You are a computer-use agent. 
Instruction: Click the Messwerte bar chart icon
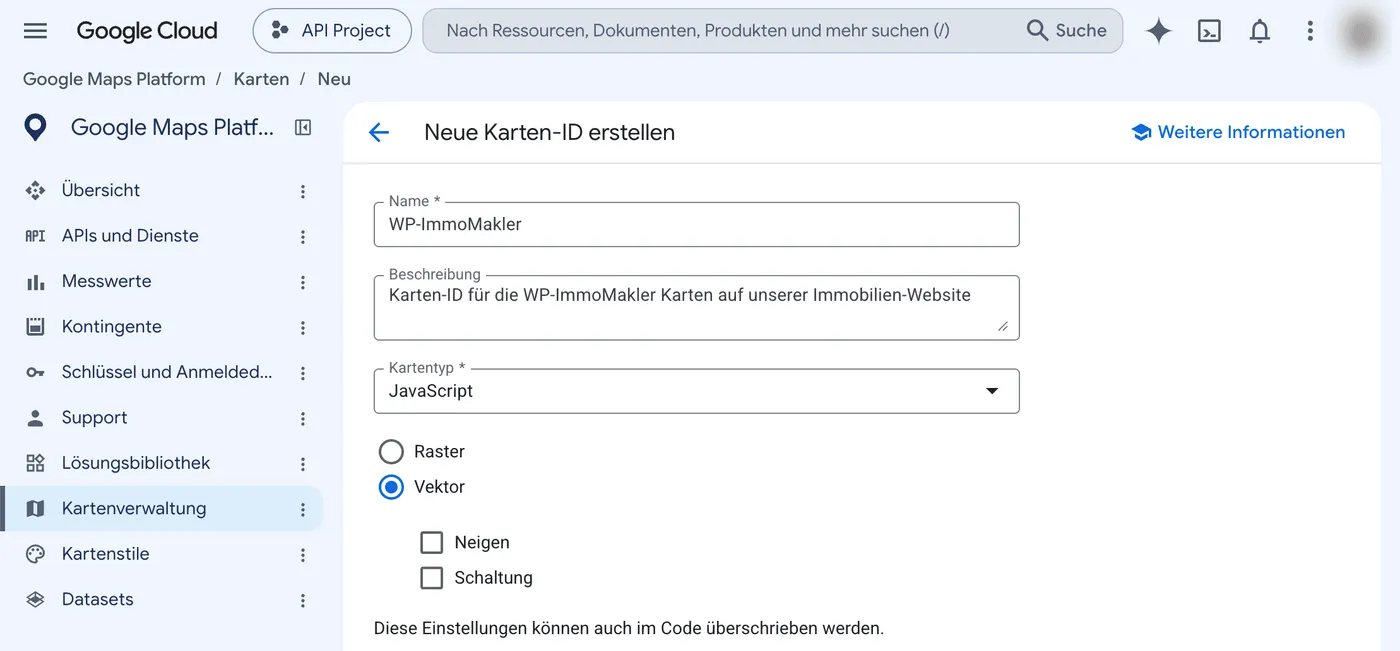point(35,282)
